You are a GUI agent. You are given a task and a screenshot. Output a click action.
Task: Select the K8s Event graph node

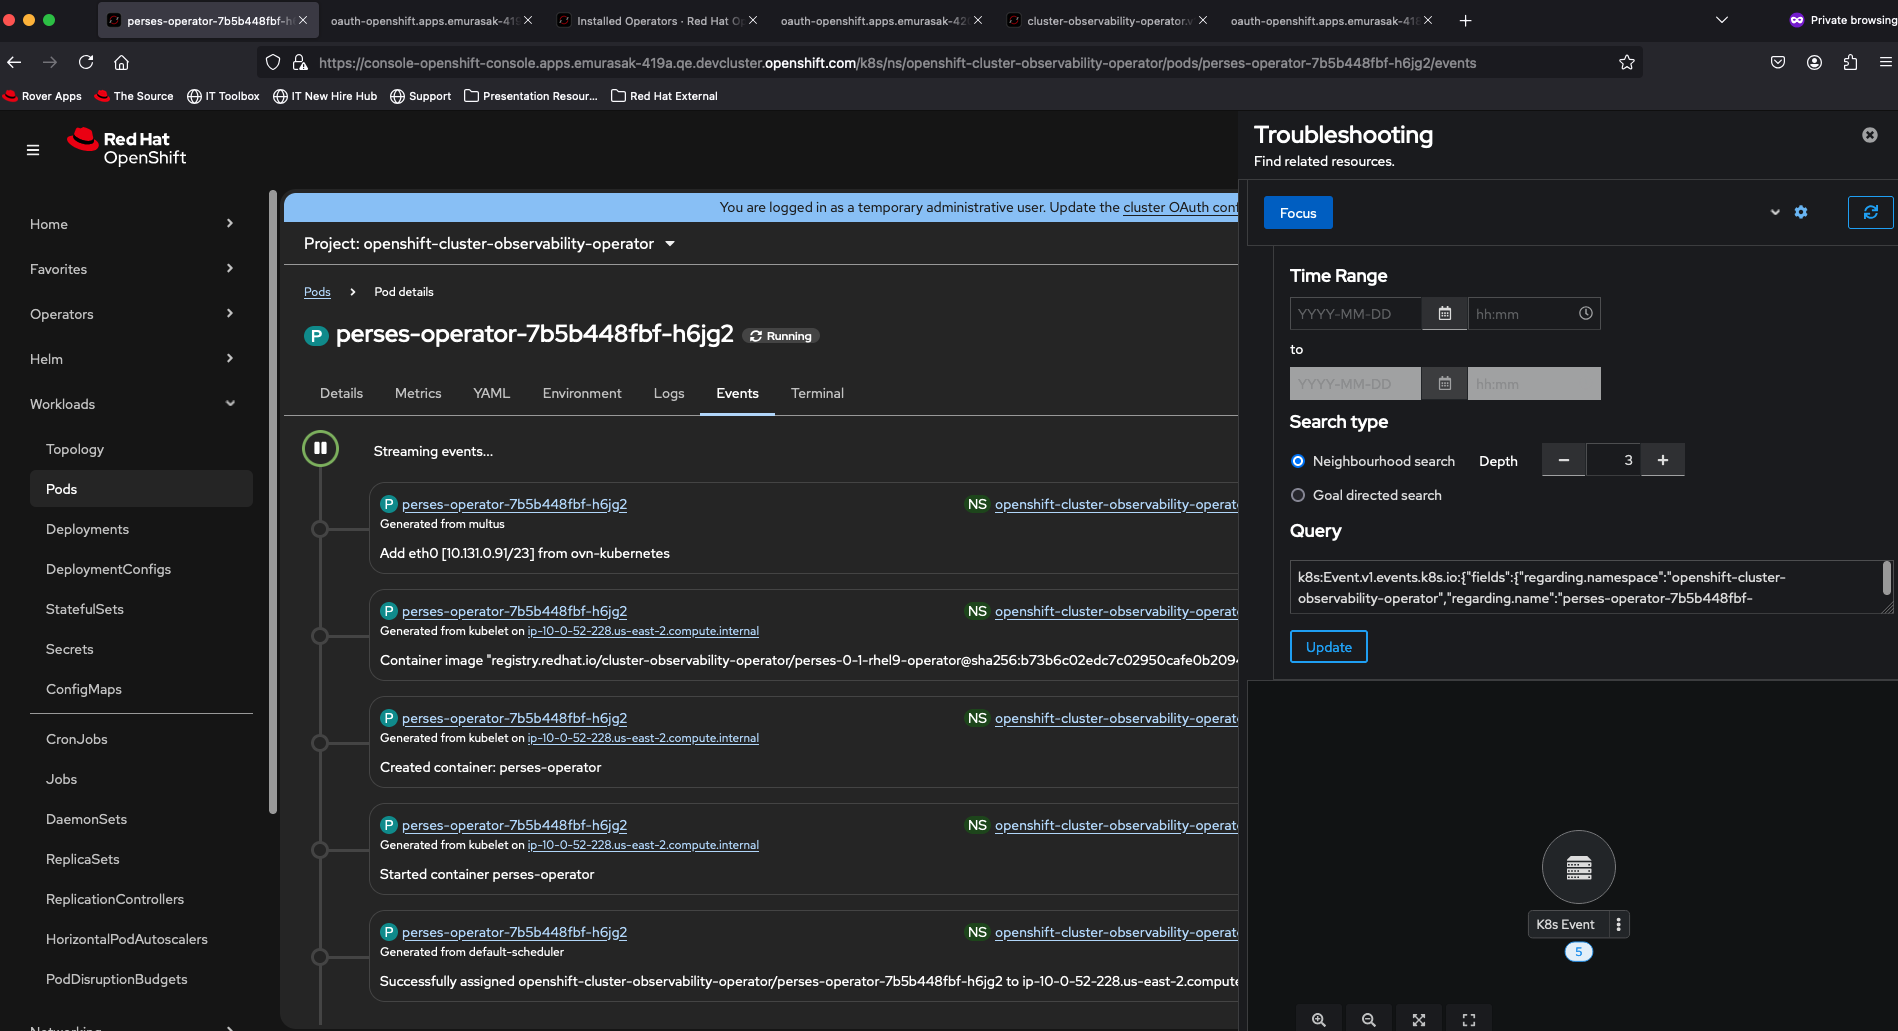(x=1578, y=867)
